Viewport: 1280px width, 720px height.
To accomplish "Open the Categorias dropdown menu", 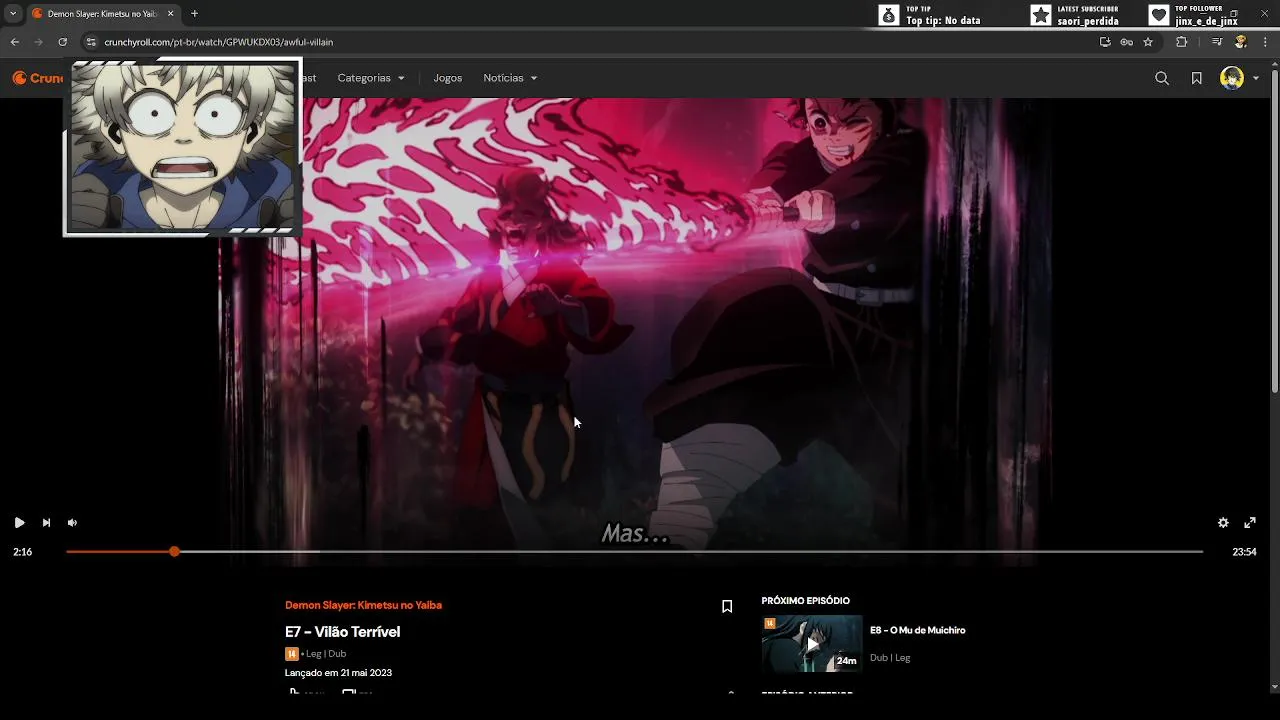I will click(x=371, y=78).
